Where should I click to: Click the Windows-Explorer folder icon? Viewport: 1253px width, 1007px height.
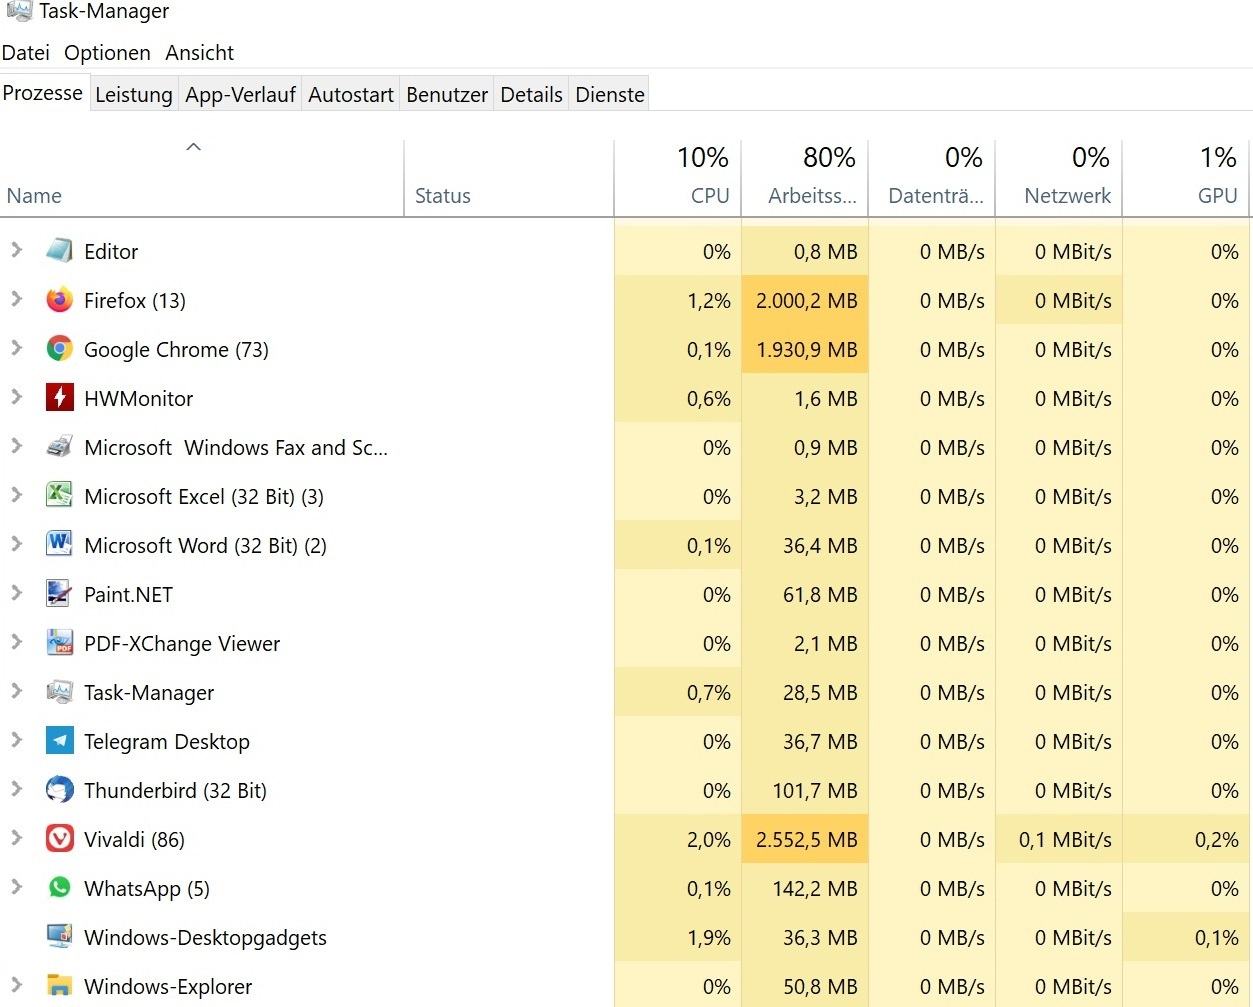tap(60, 986)
